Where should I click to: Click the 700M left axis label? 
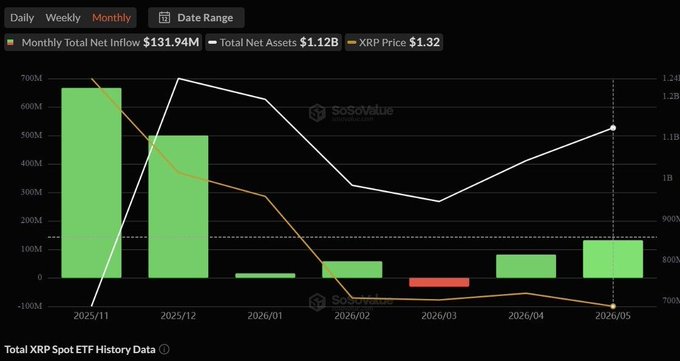pyautogui.click(x=31, y=79)
